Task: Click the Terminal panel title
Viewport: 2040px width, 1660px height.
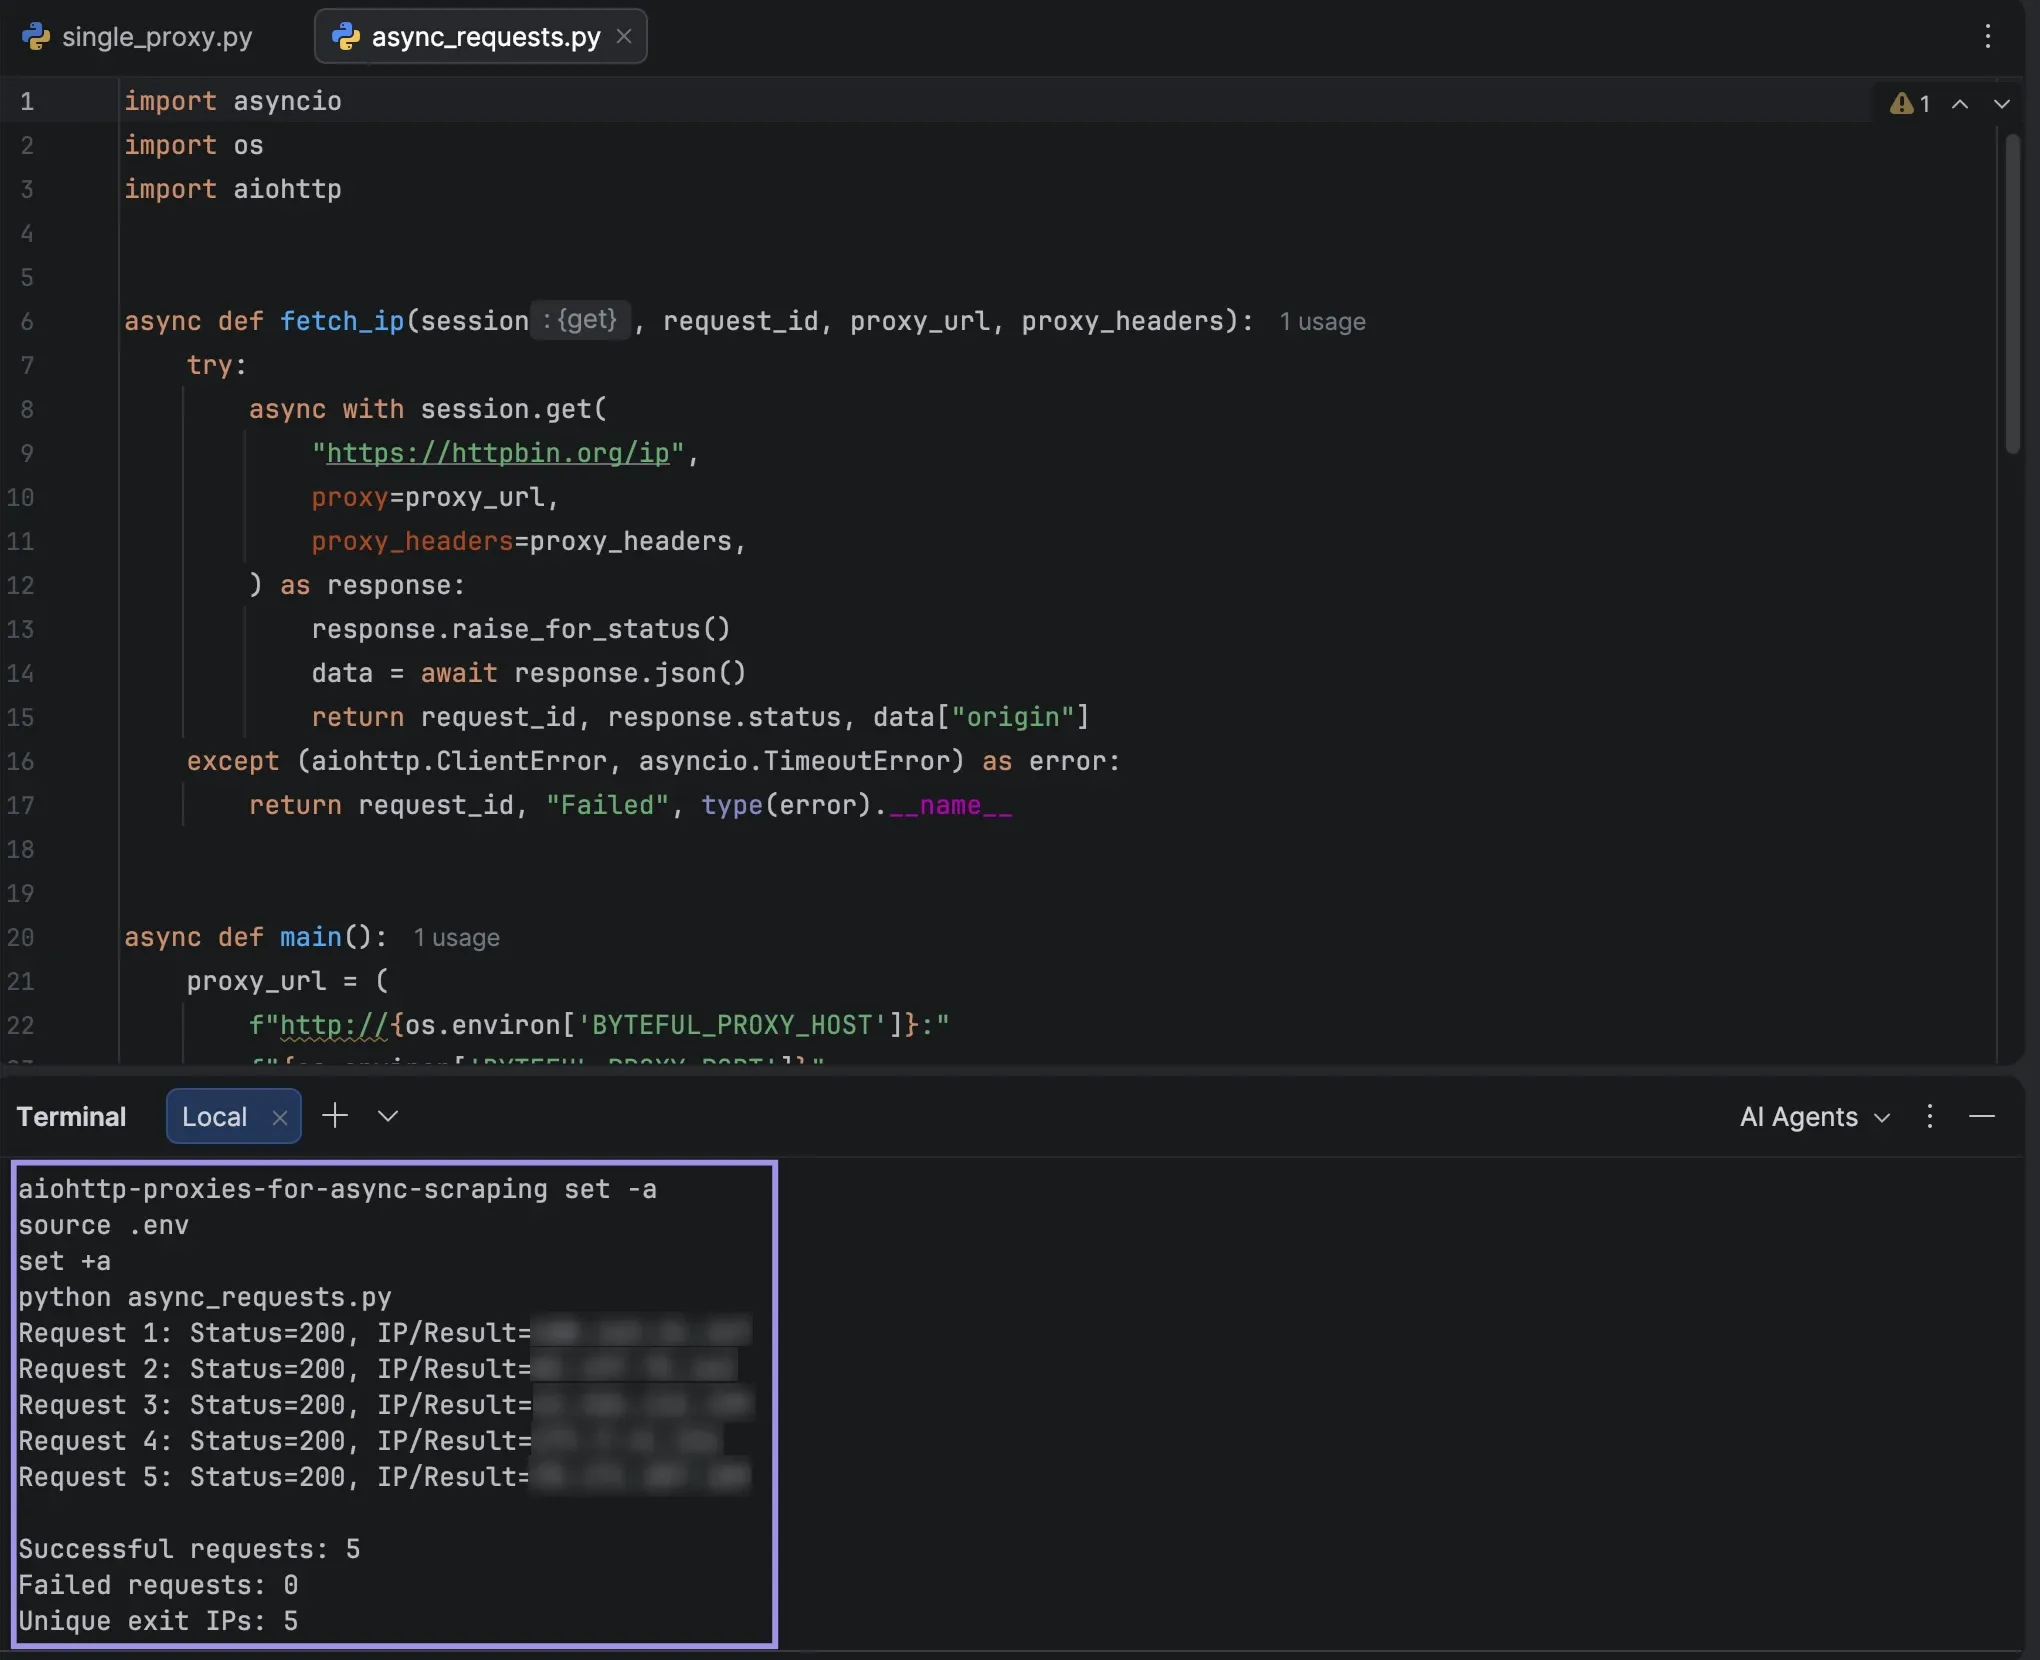Action: click(x=71, y=1116)
